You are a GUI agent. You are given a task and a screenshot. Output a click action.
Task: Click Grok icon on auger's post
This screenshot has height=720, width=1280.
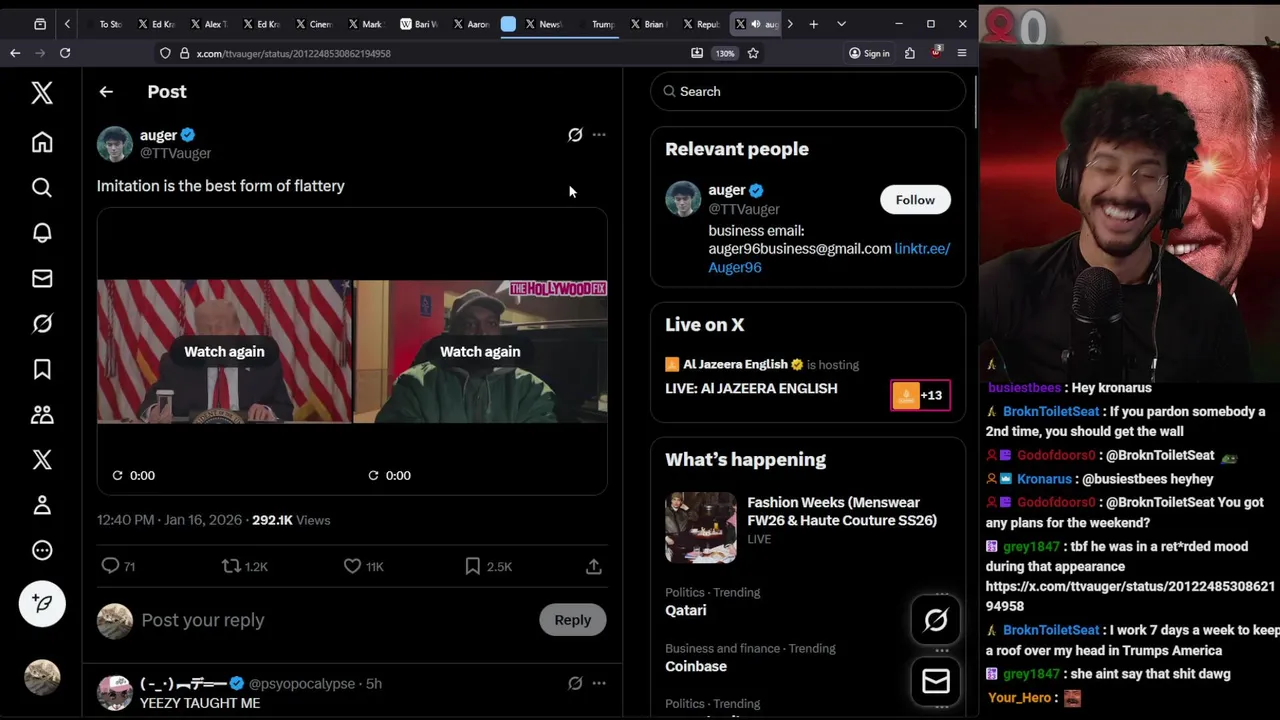coord(575,135)
